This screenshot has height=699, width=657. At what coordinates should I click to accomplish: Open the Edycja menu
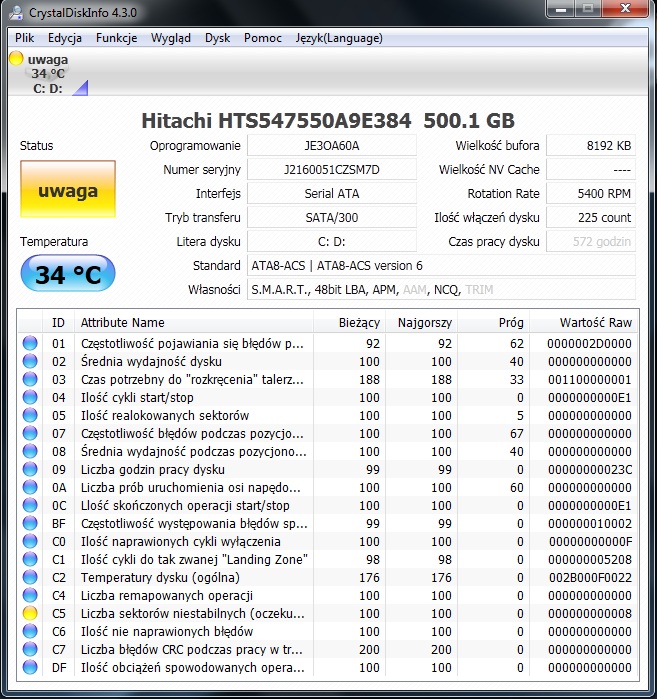(x=65, y=38)
